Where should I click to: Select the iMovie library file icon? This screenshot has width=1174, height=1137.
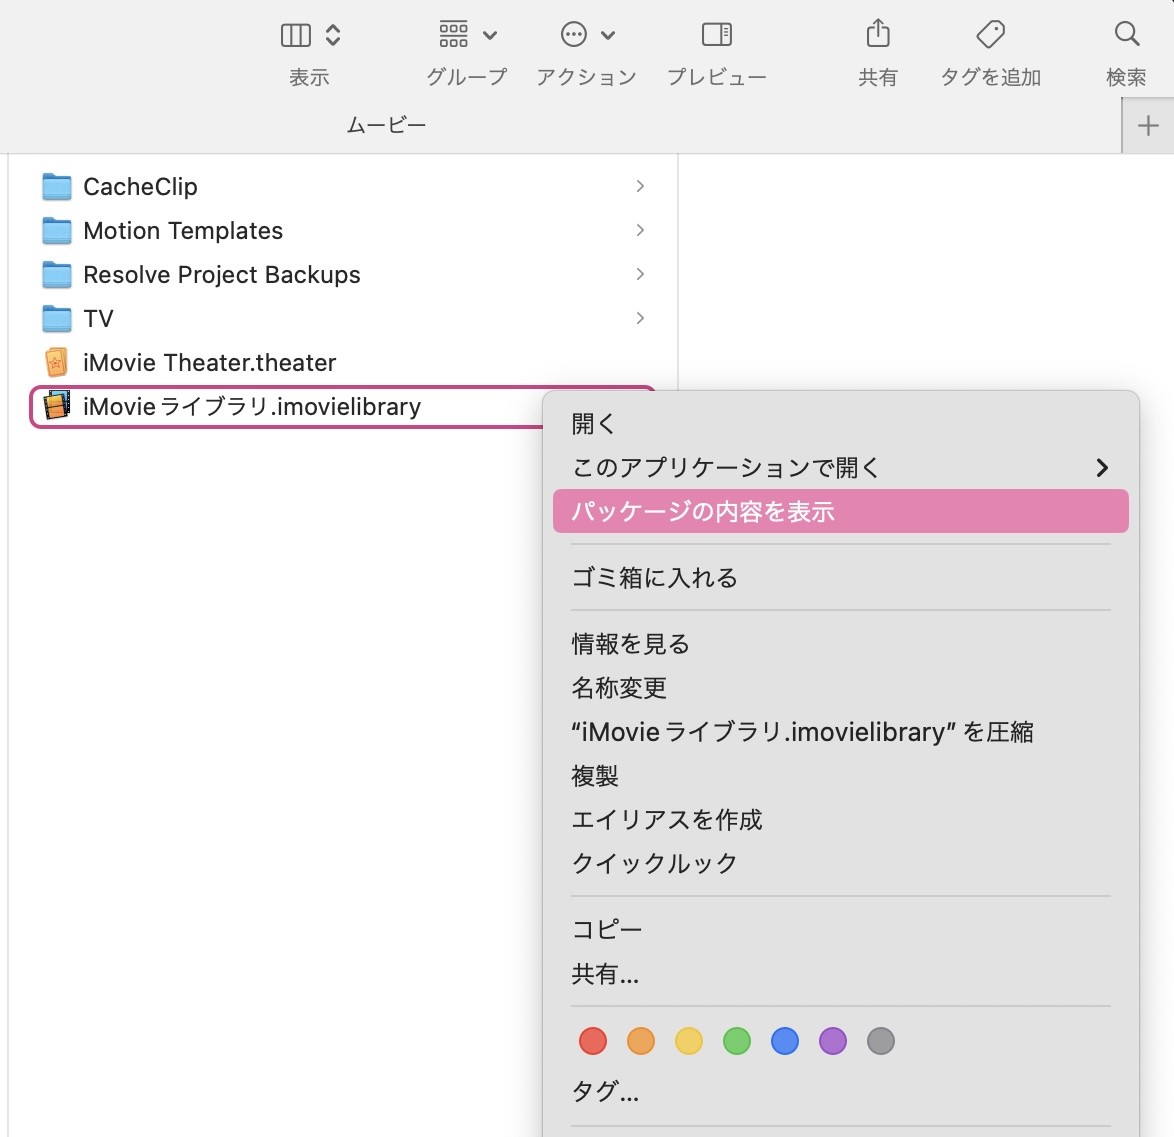(57, 406)
